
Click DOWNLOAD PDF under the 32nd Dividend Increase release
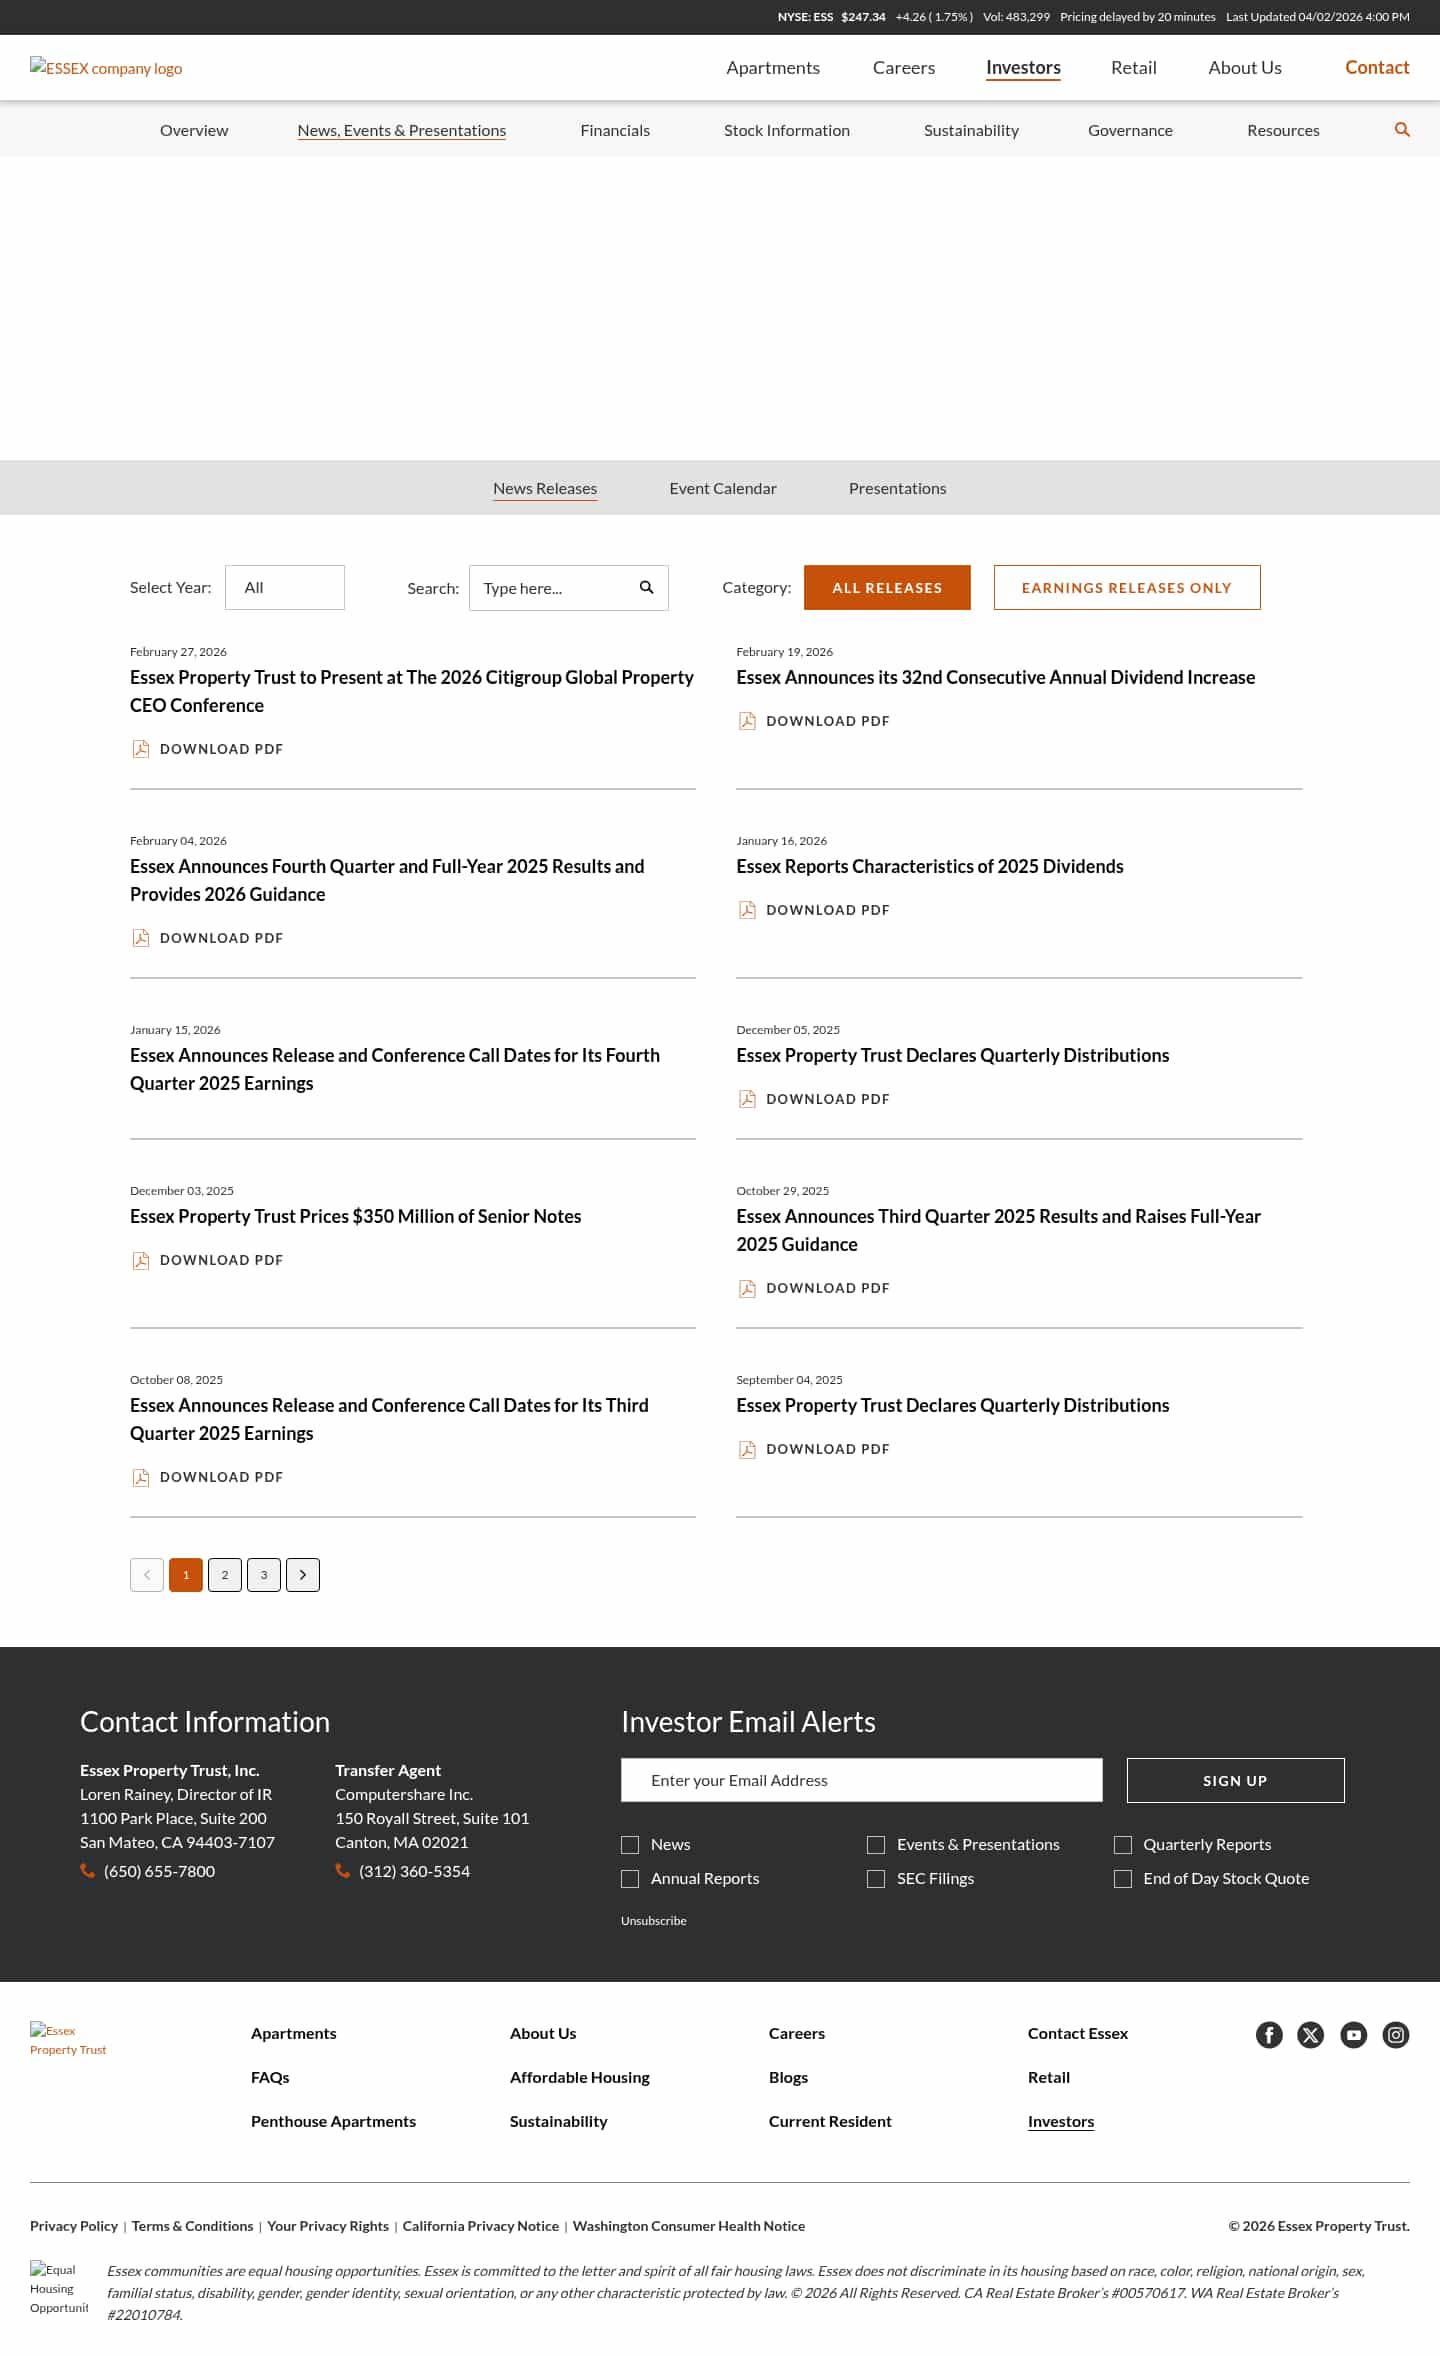tap(828, 721)
